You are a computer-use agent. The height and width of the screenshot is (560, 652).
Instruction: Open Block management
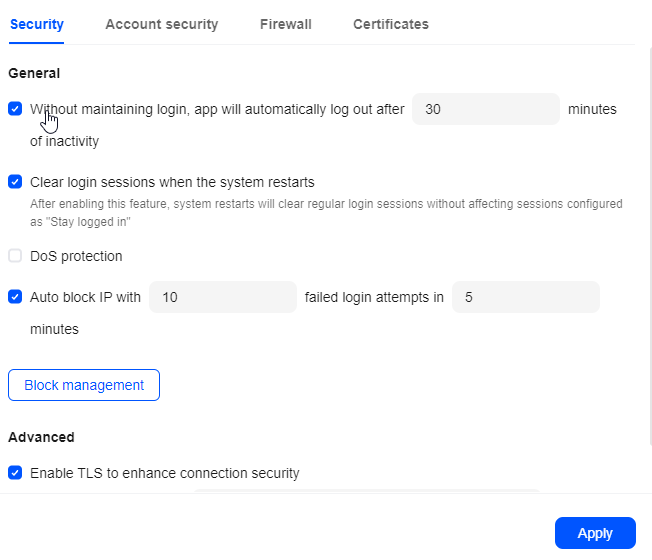[84, 385]
